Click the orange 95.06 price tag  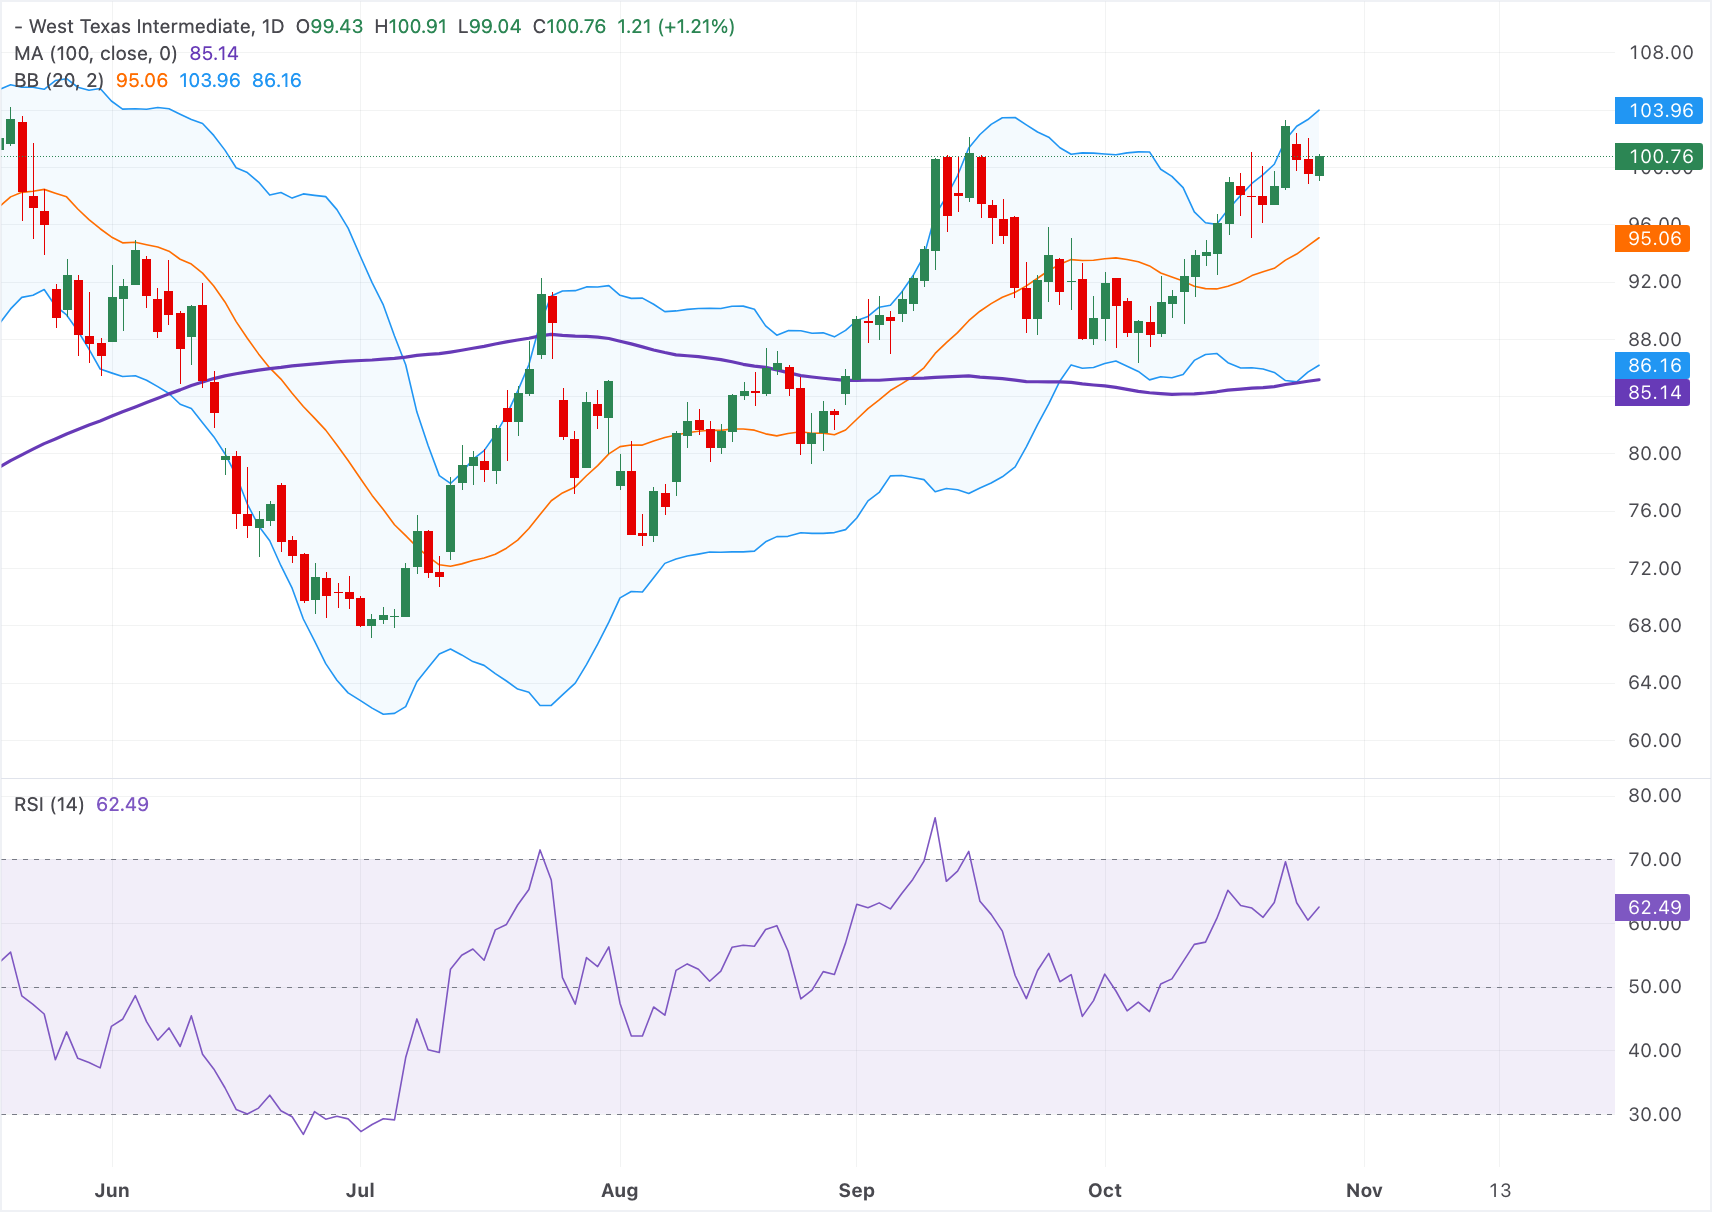1653,239
